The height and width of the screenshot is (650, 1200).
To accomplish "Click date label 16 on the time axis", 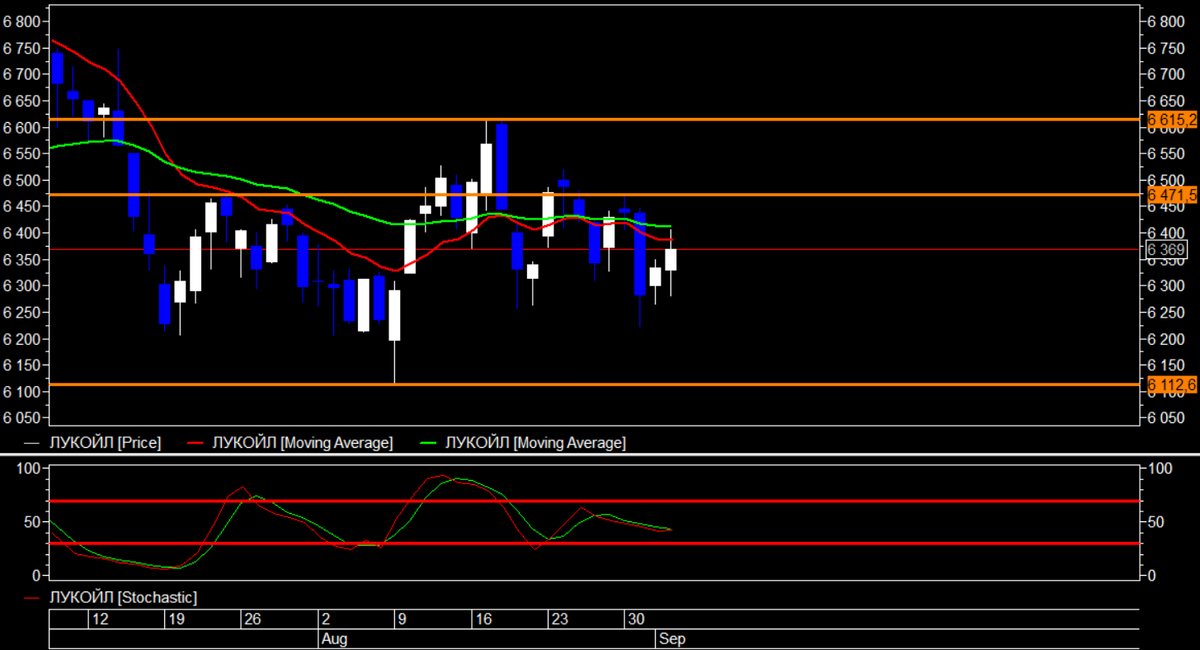I will coord(484,619).
